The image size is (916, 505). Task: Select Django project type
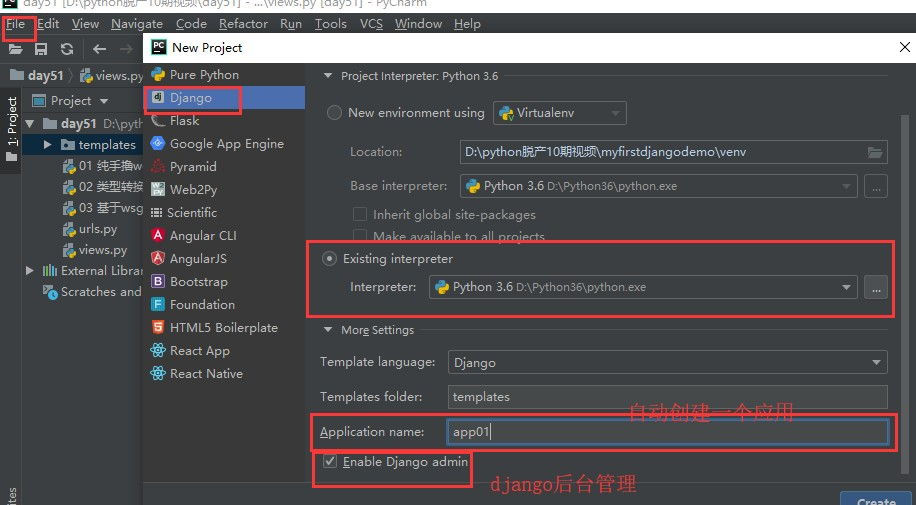(224, 98)
